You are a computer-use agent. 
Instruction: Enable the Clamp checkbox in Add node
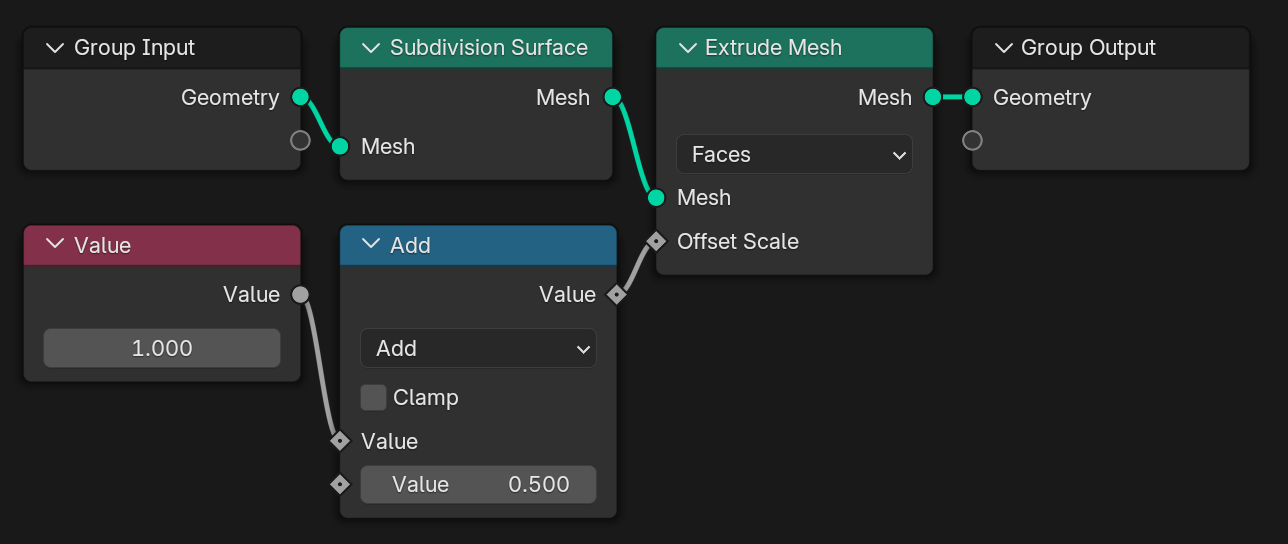click(374, 397)
